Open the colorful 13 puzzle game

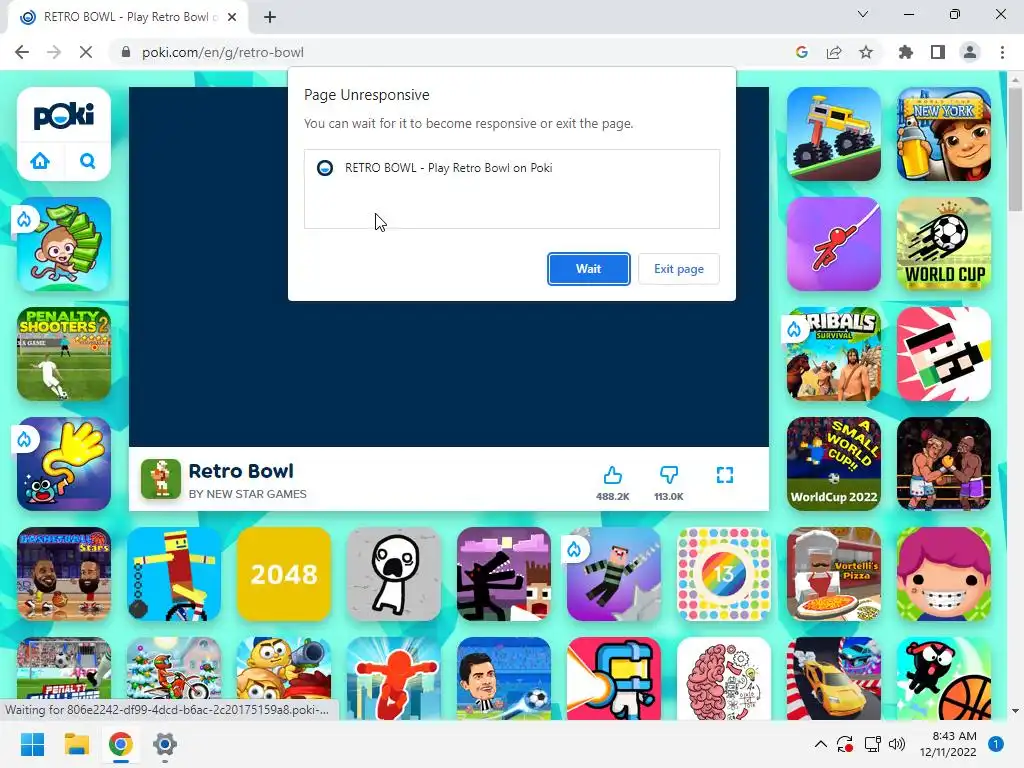point(724,574)
